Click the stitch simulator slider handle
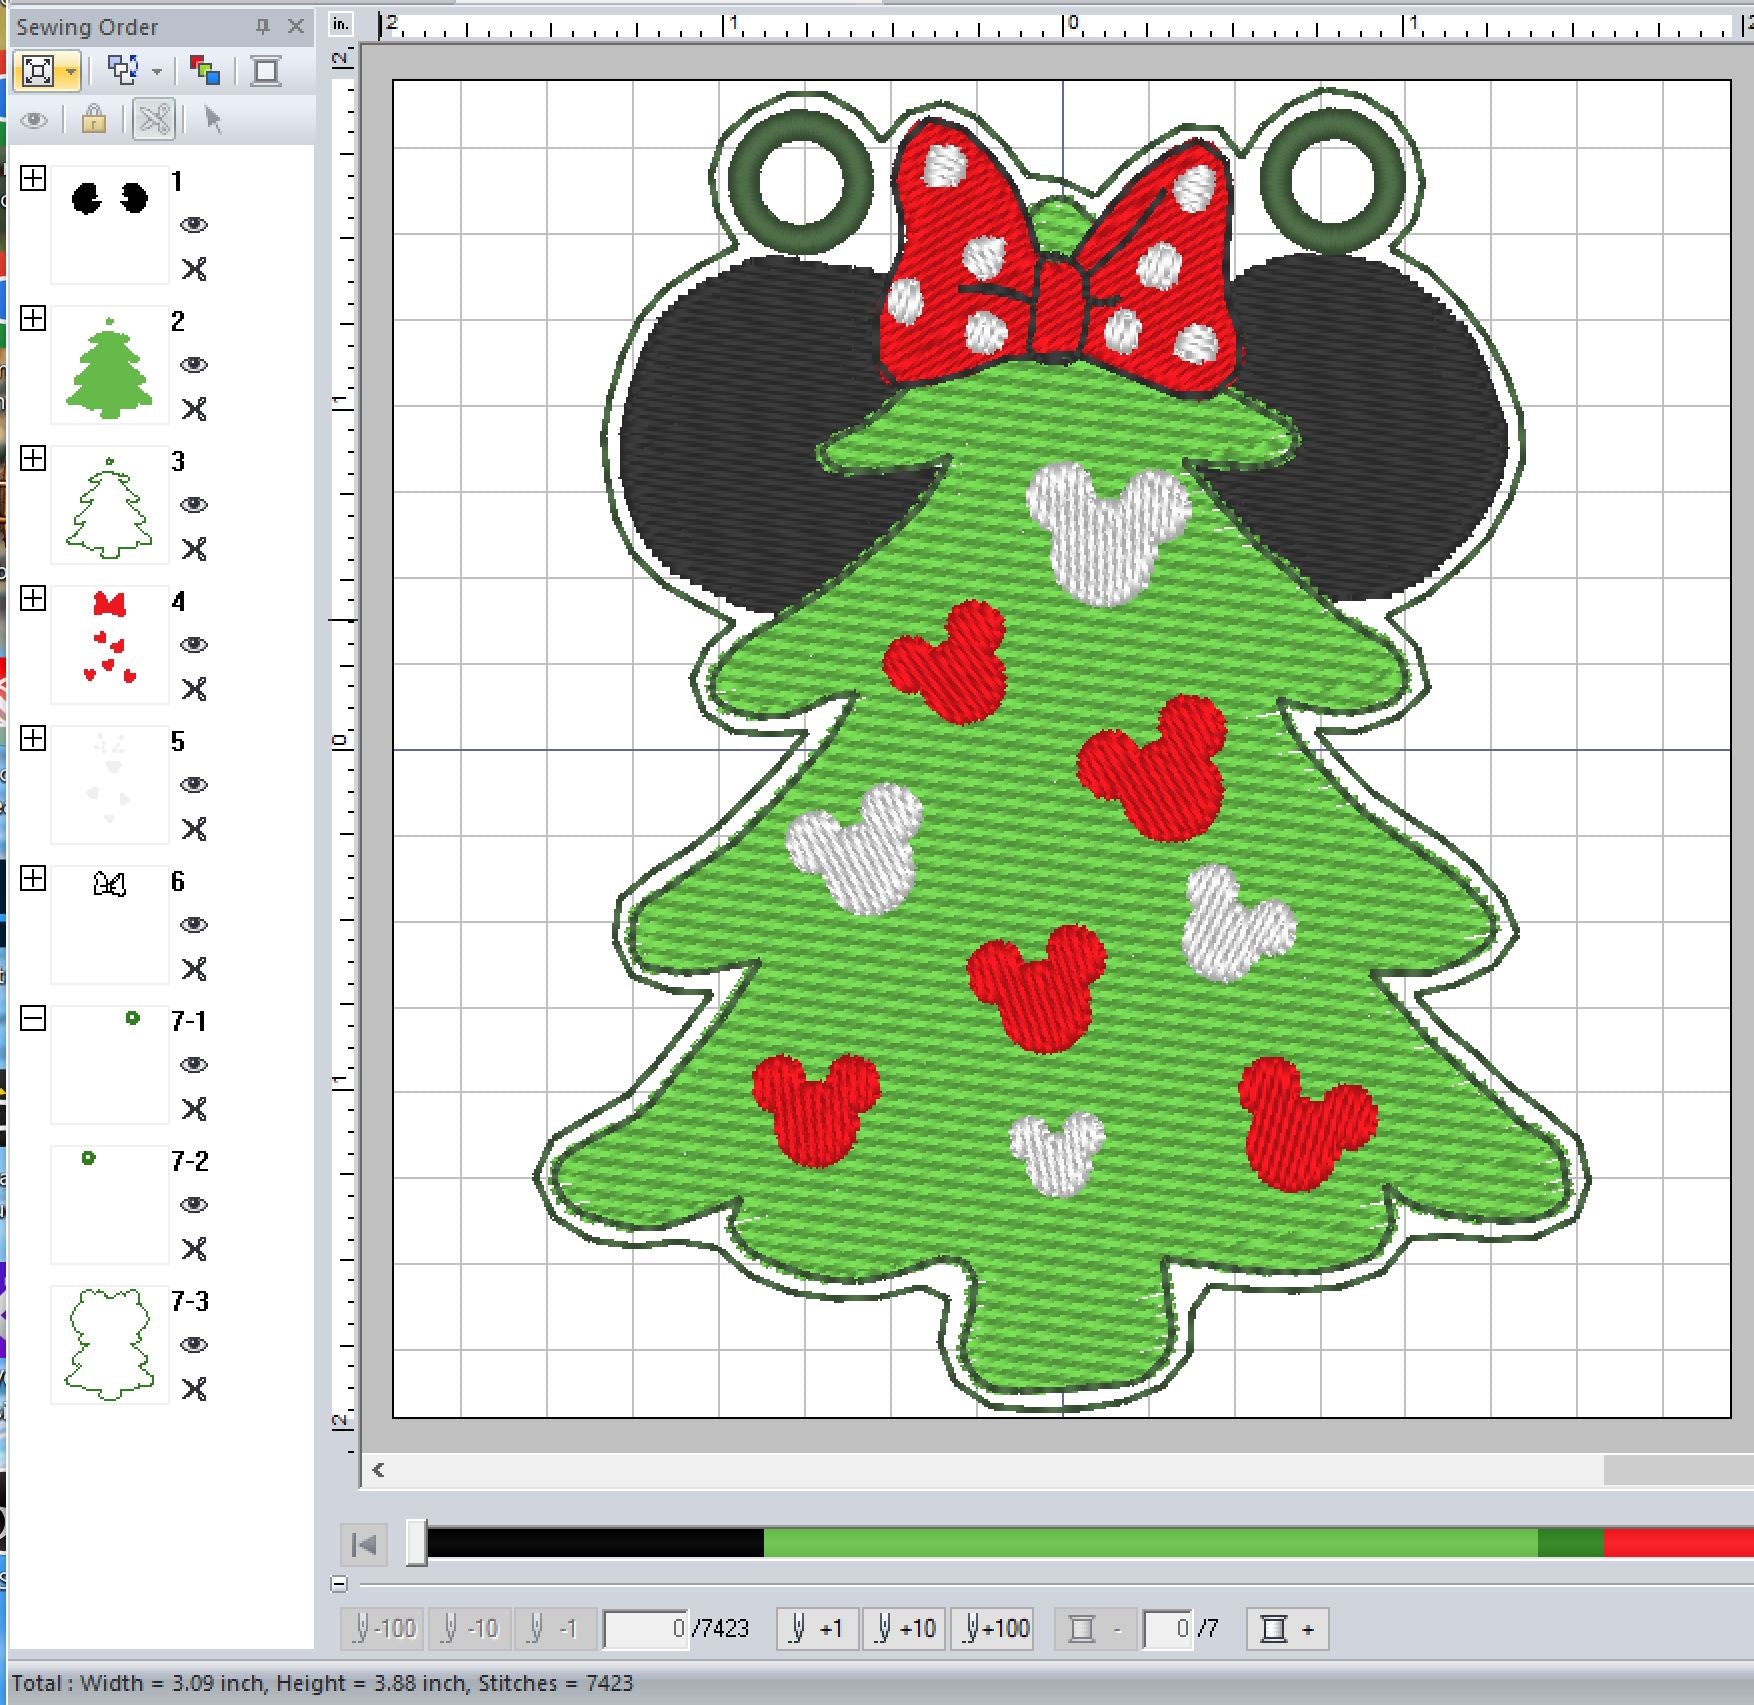The width and height of the screenshot is (1754, 1705). click(417, 1543)
